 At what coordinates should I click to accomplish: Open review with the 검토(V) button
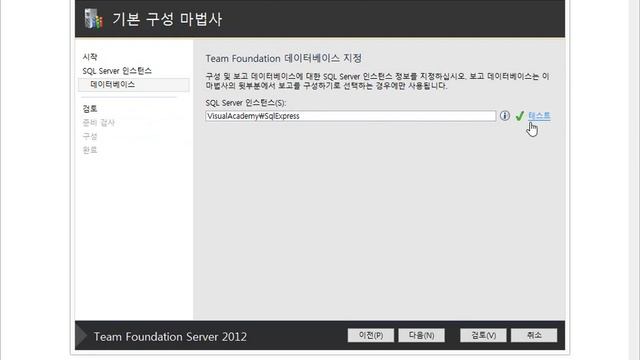tap(483, 336)
